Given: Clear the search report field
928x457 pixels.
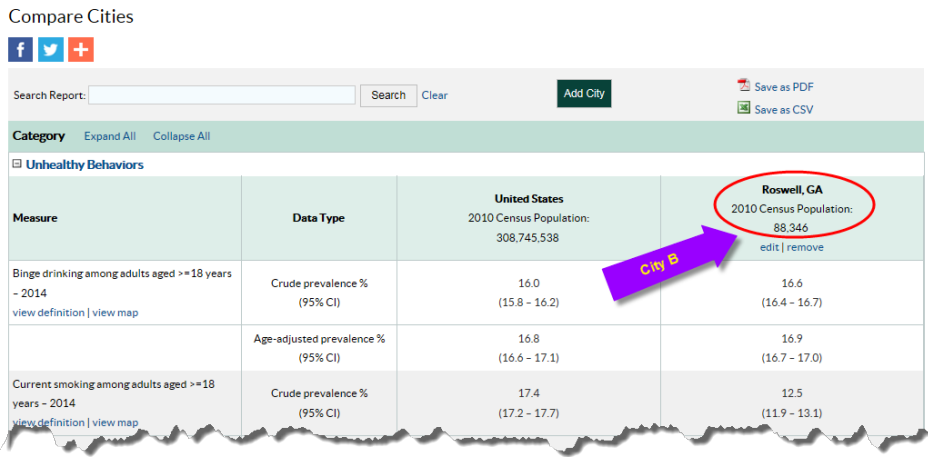Looking at the screenshot, I should [434, 95].
